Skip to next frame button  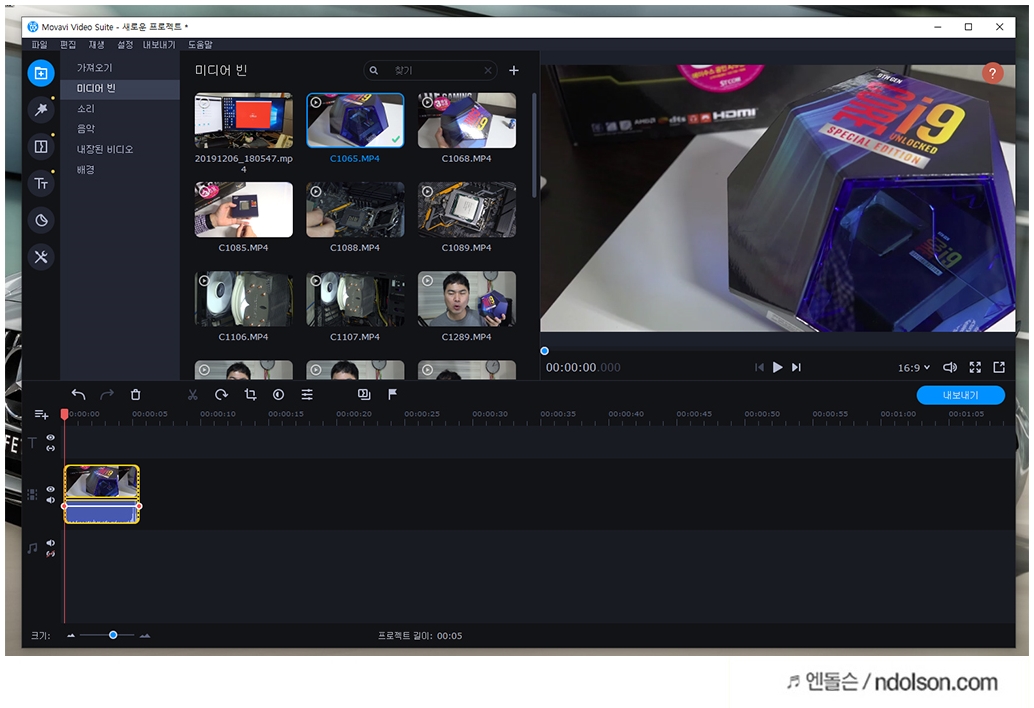click(x=797, y=367)
